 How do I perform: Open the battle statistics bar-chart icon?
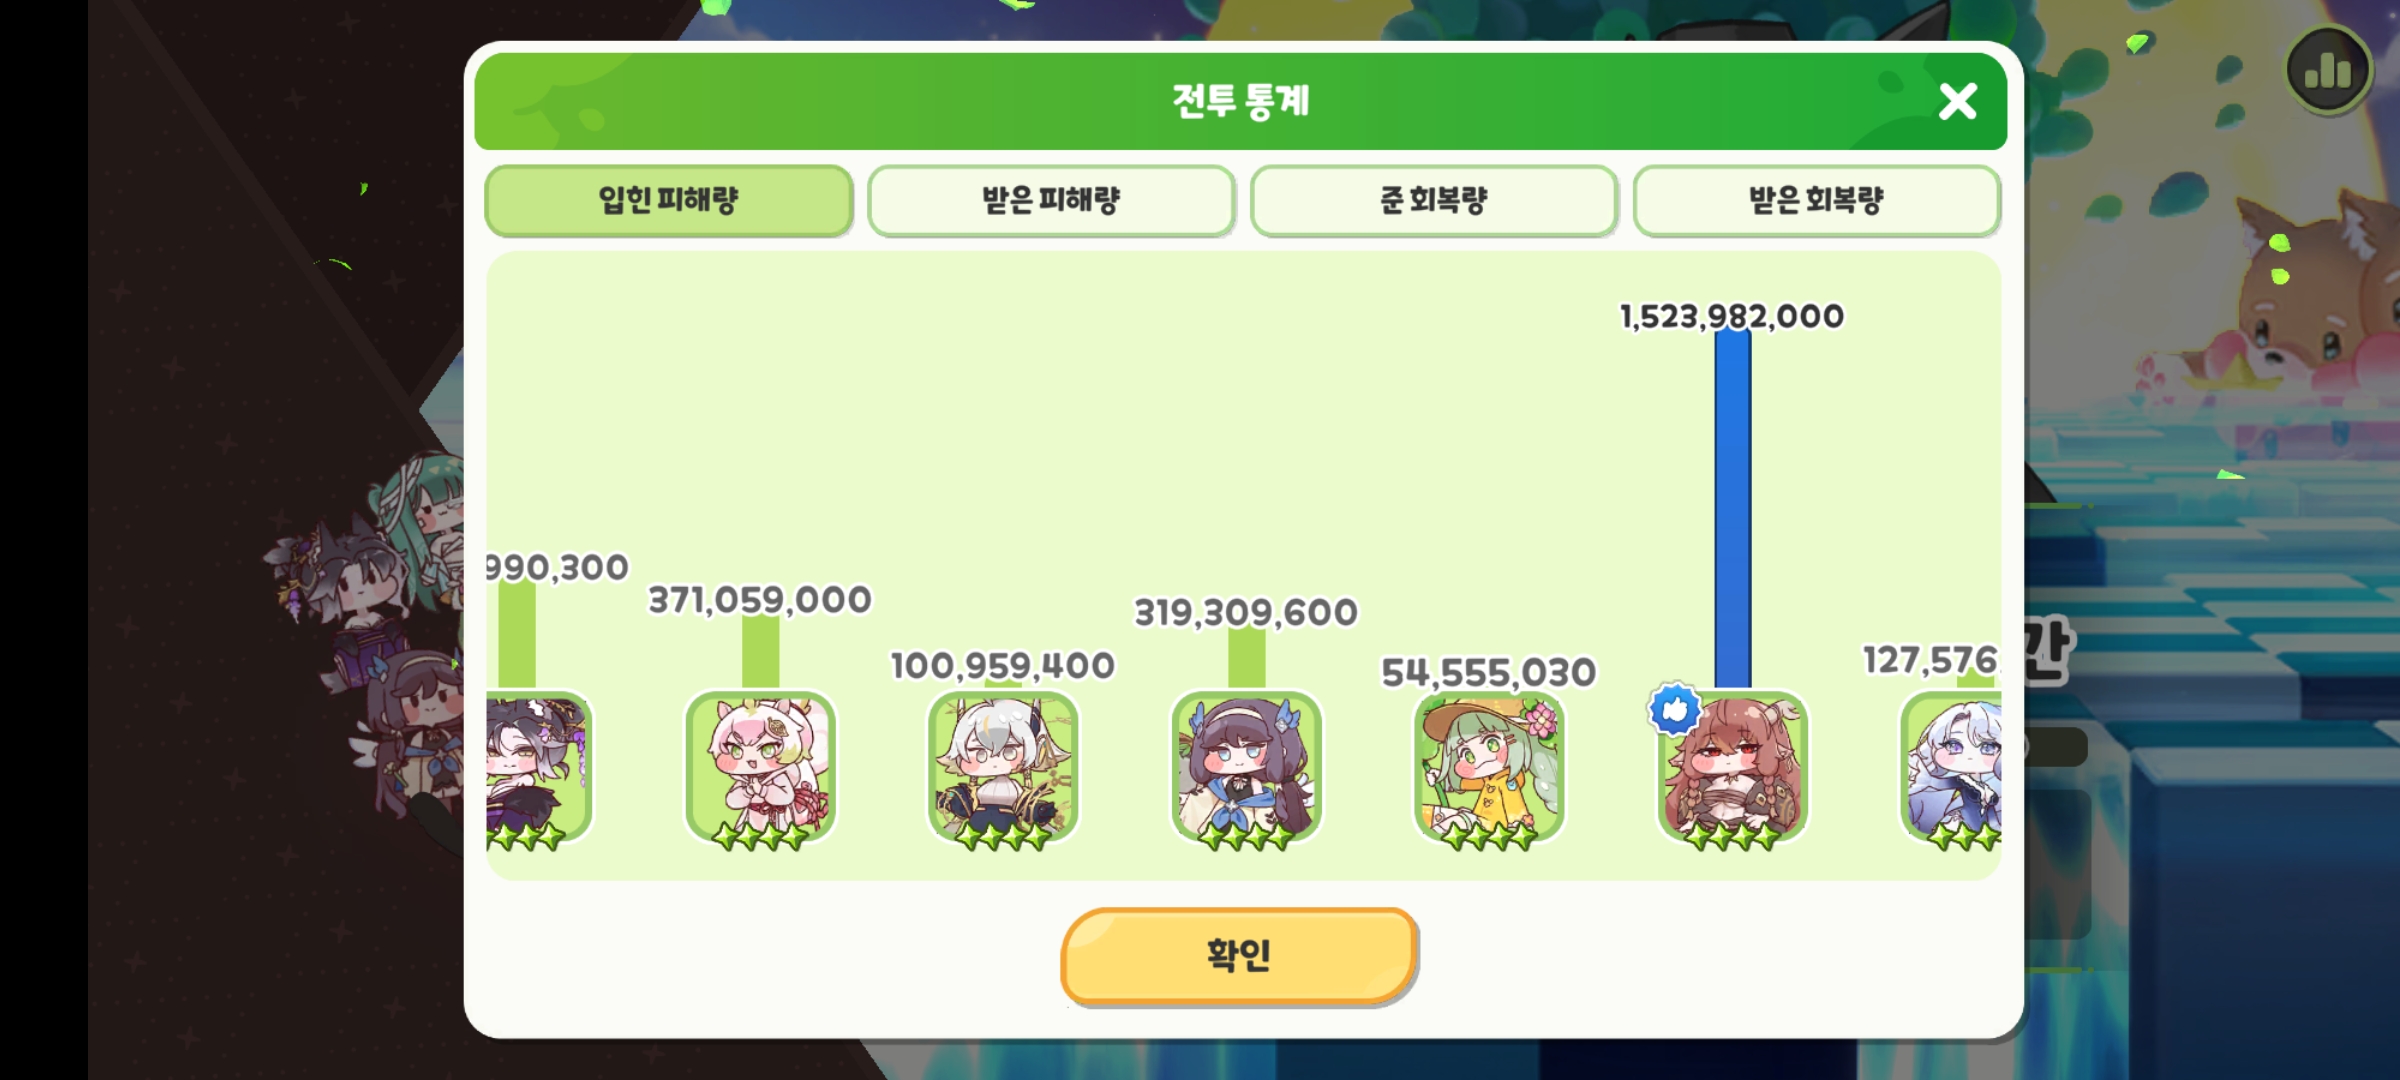coord(2328,70)
